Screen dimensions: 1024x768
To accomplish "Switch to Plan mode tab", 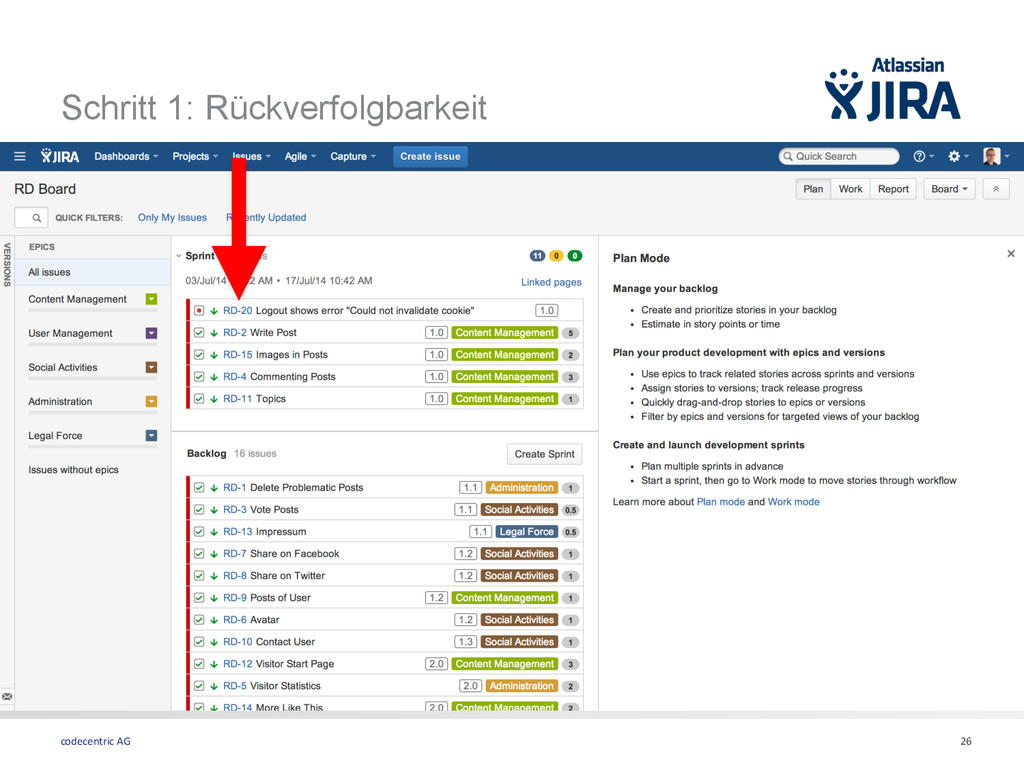I will 813,189.
